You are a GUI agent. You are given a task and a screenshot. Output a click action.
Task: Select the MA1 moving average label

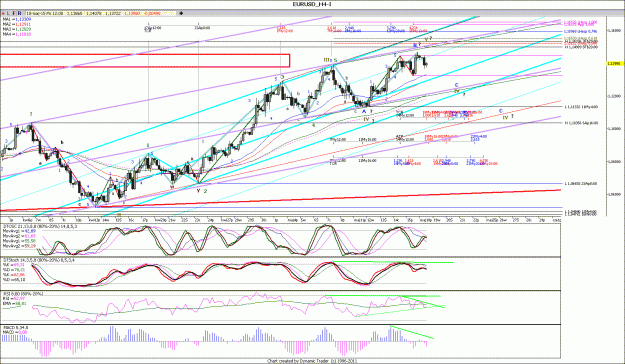click(17, 19)
